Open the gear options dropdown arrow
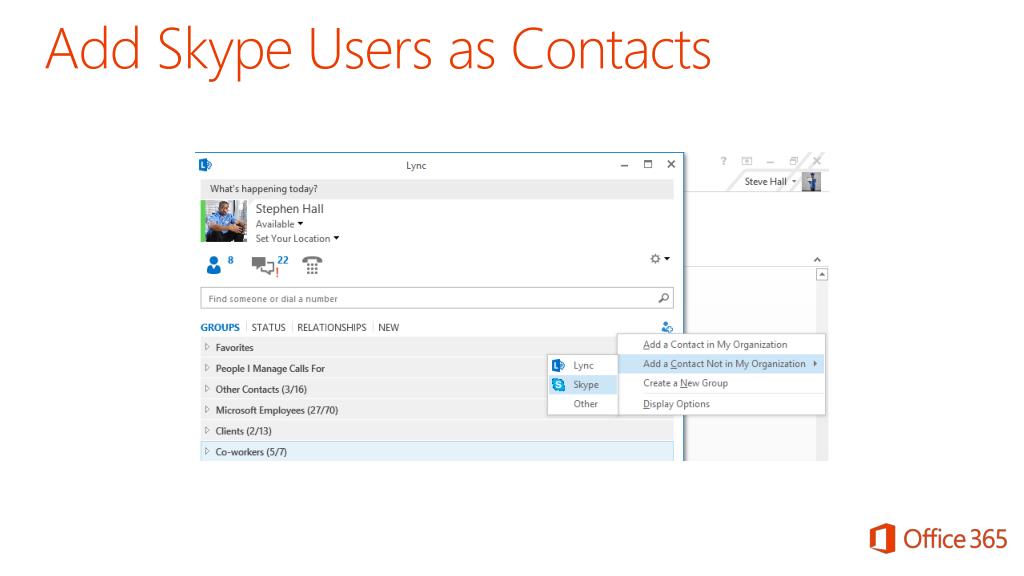Viewport: 1024px width, 576px height. 667,259
